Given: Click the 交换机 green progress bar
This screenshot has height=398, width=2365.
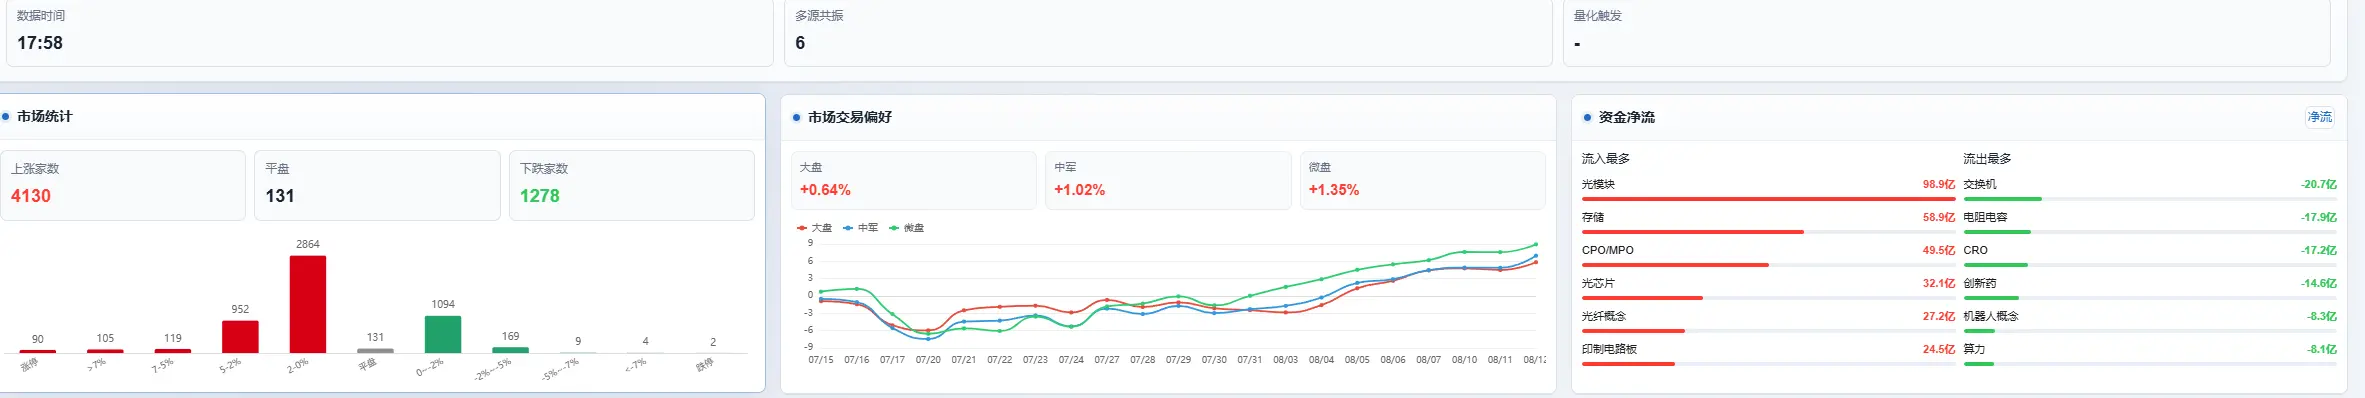Looking at the screenshot, I should click(x=2002, y=199).
